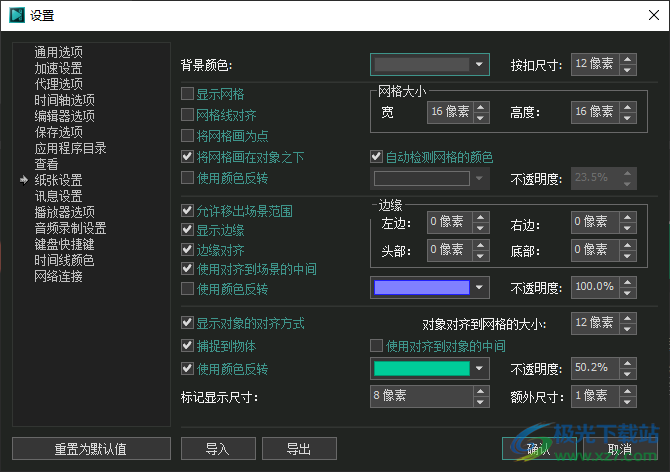Uncheck the 显示边缘 option
The width and height of the screenshot is (670, 472).
pyautogui.click(x=187, y=230)
